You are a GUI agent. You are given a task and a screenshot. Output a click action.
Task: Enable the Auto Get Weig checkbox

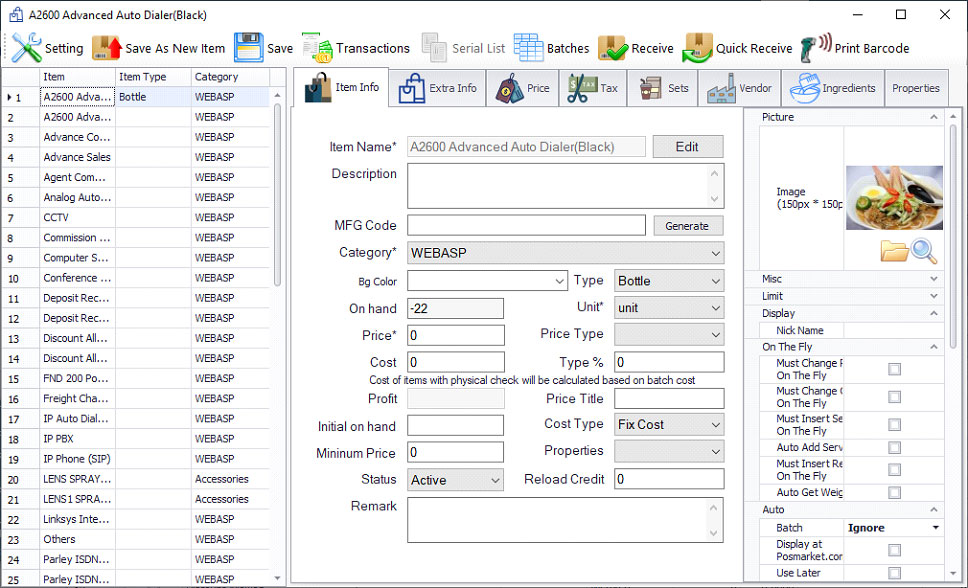894,492
